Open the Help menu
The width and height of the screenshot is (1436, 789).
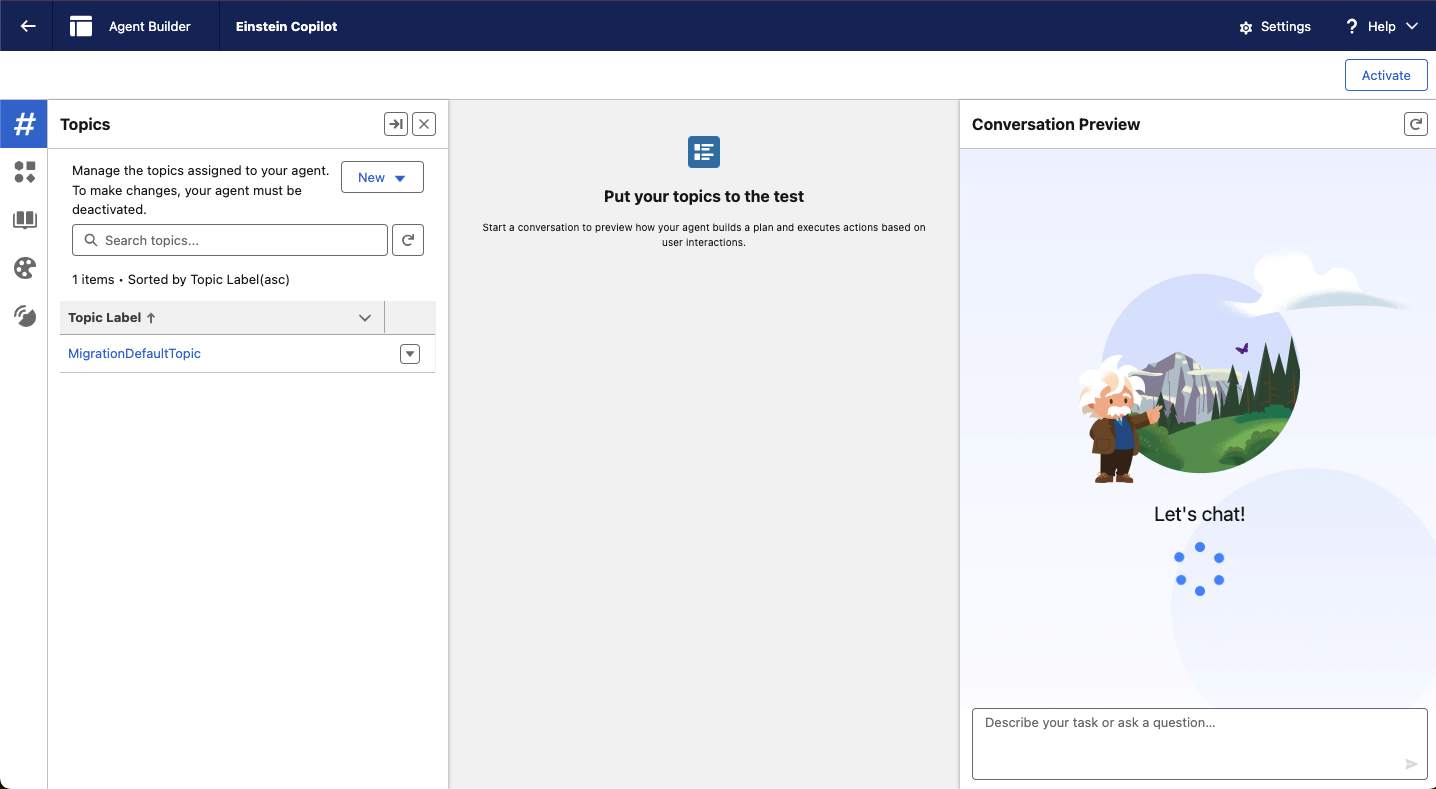point(1382,26)
